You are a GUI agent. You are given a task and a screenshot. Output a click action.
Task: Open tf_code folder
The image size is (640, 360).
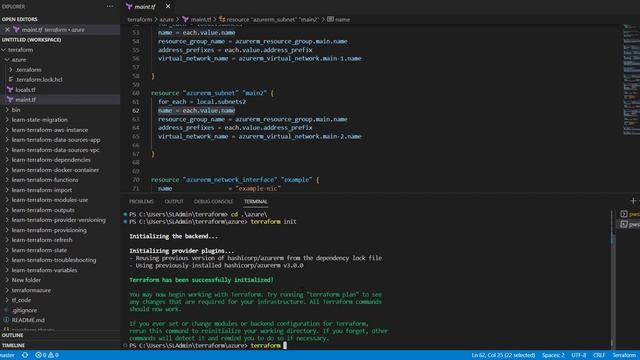21,300
